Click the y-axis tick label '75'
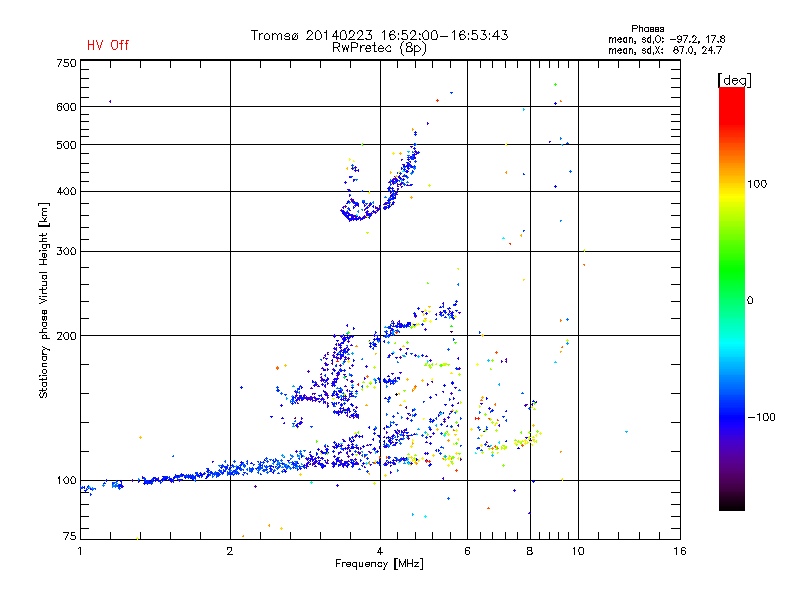This screenshot has width=800, height=600. (x=70, y=536)
